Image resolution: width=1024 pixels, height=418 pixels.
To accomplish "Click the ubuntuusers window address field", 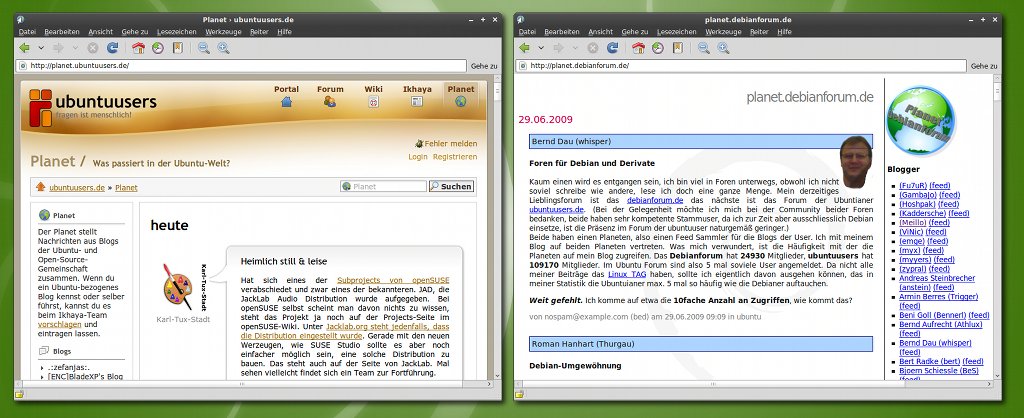I will pos(242,65).
